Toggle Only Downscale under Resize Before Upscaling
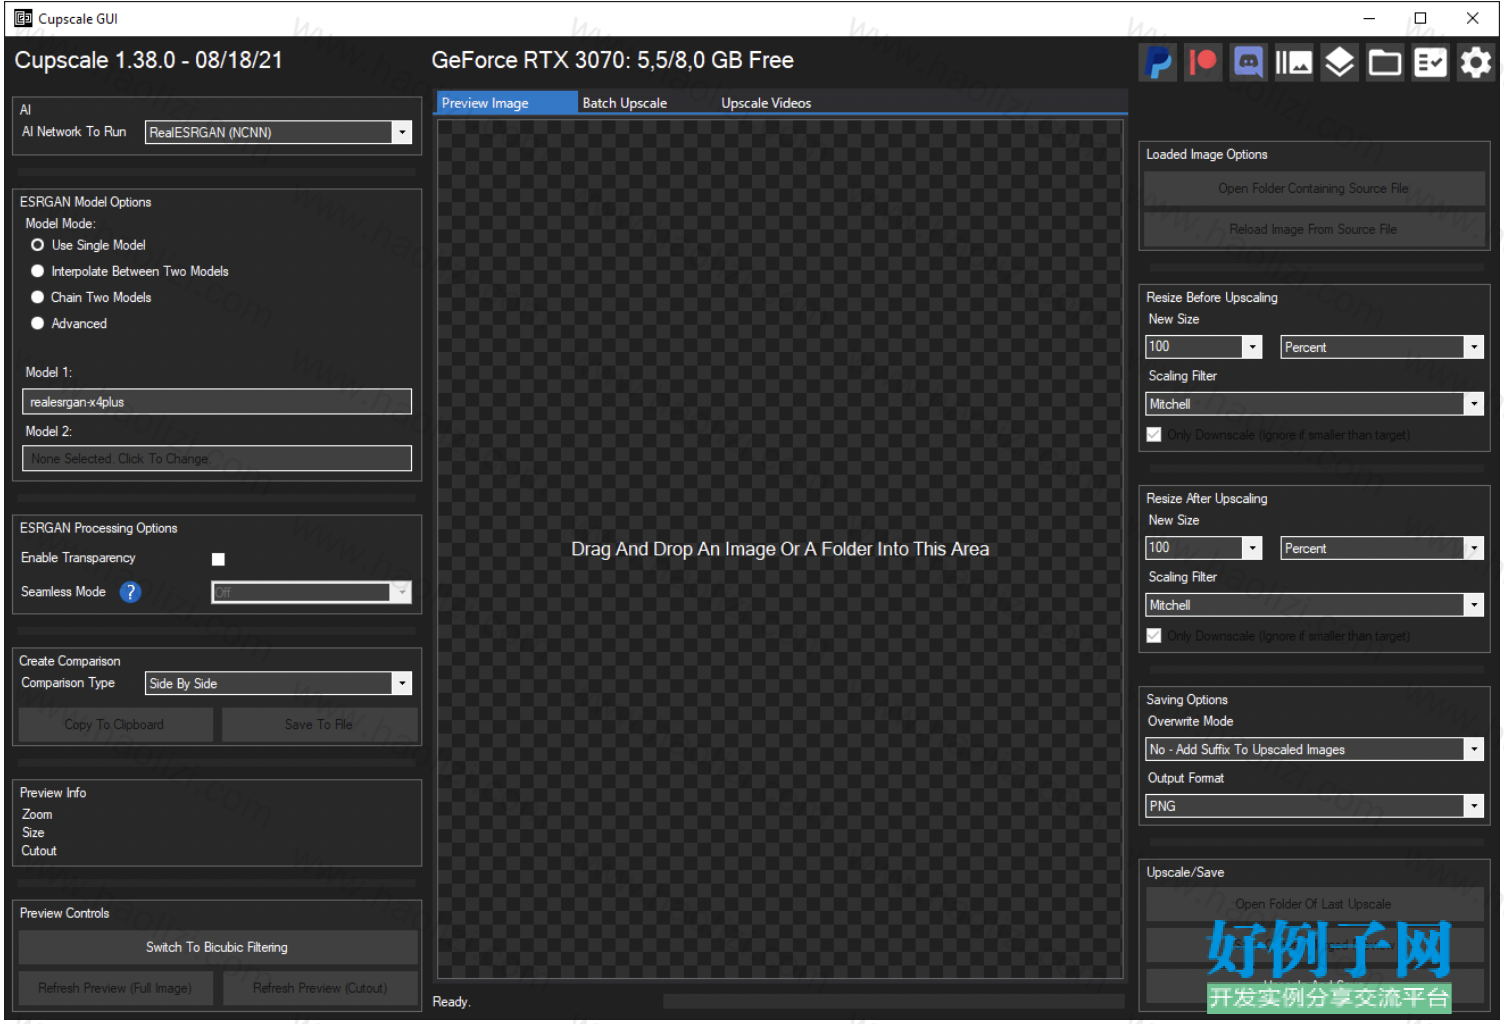1504x1024 pixels. [x=1154, y=435]
